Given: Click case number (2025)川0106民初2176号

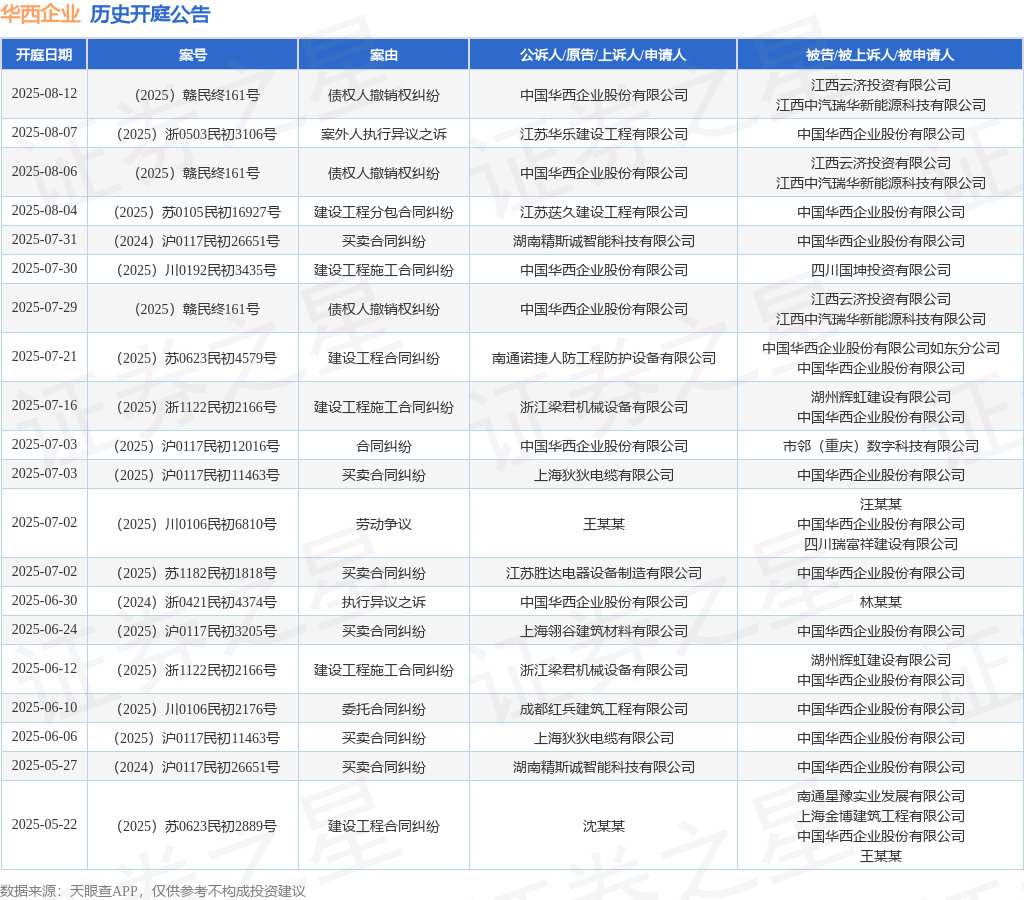Looking at the screenshot, I should pos(197,709).
